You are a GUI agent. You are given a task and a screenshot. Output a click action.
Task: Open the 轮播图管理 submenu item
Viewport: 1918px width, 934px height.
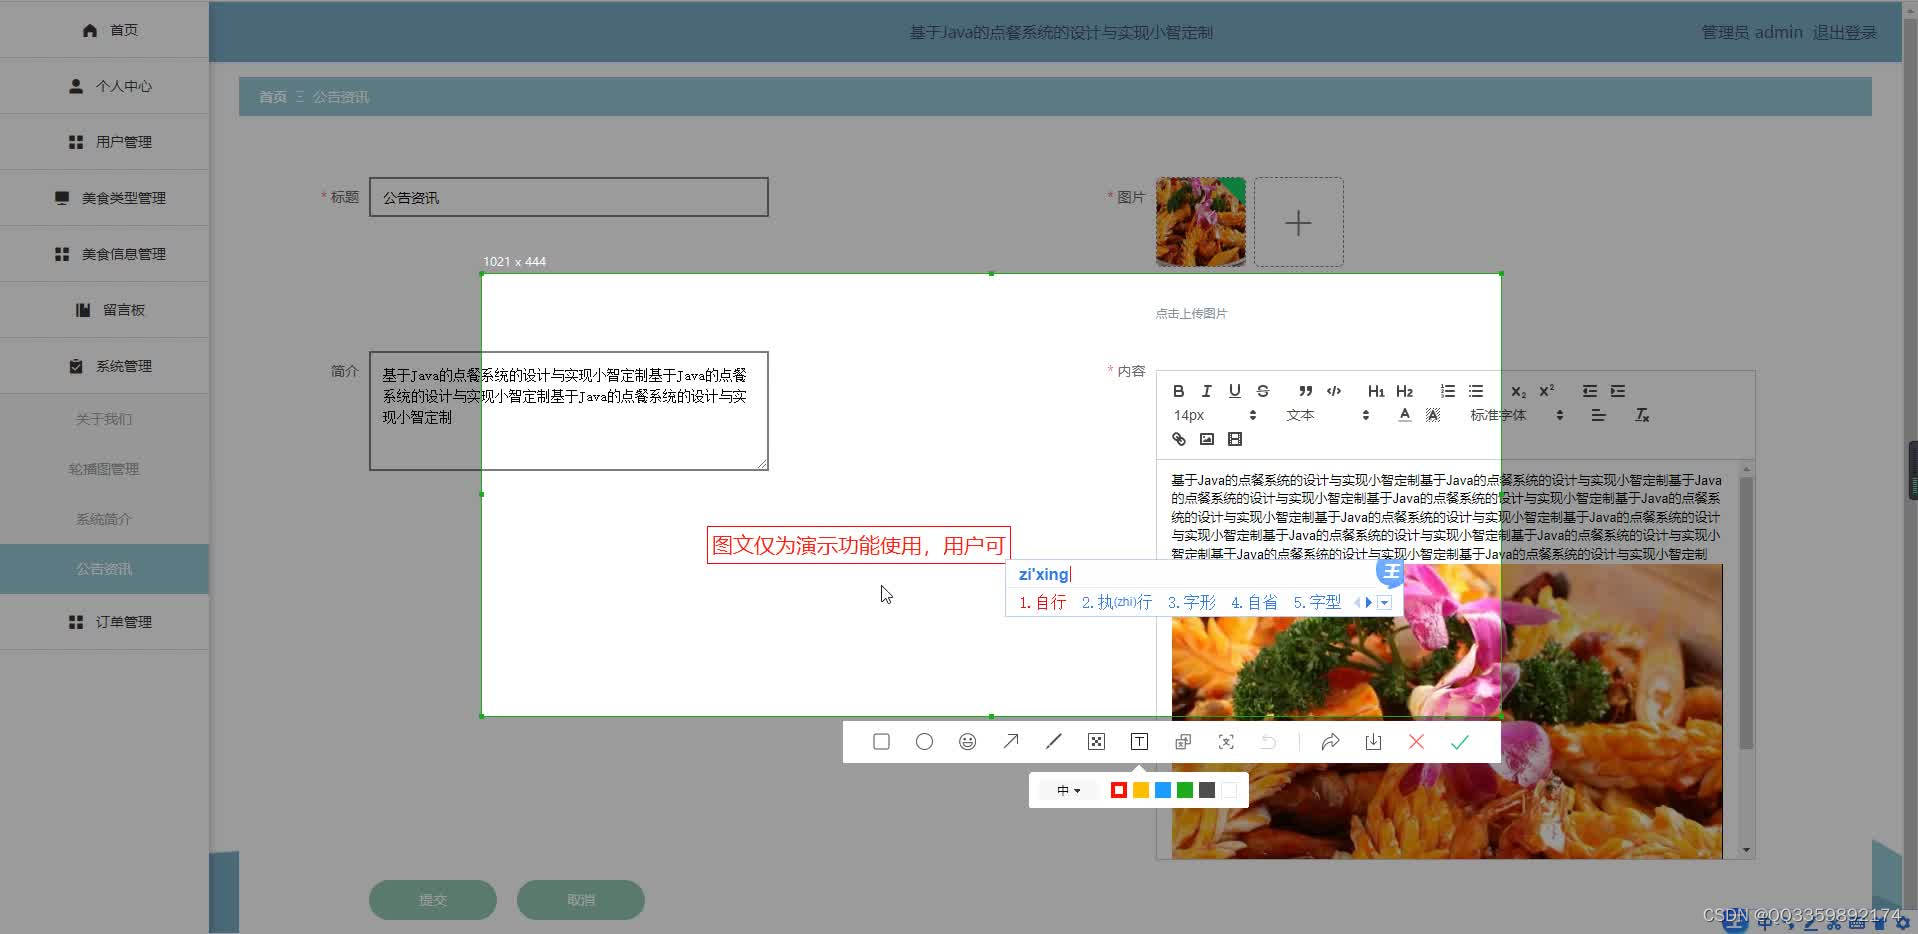tap(104, 469)
